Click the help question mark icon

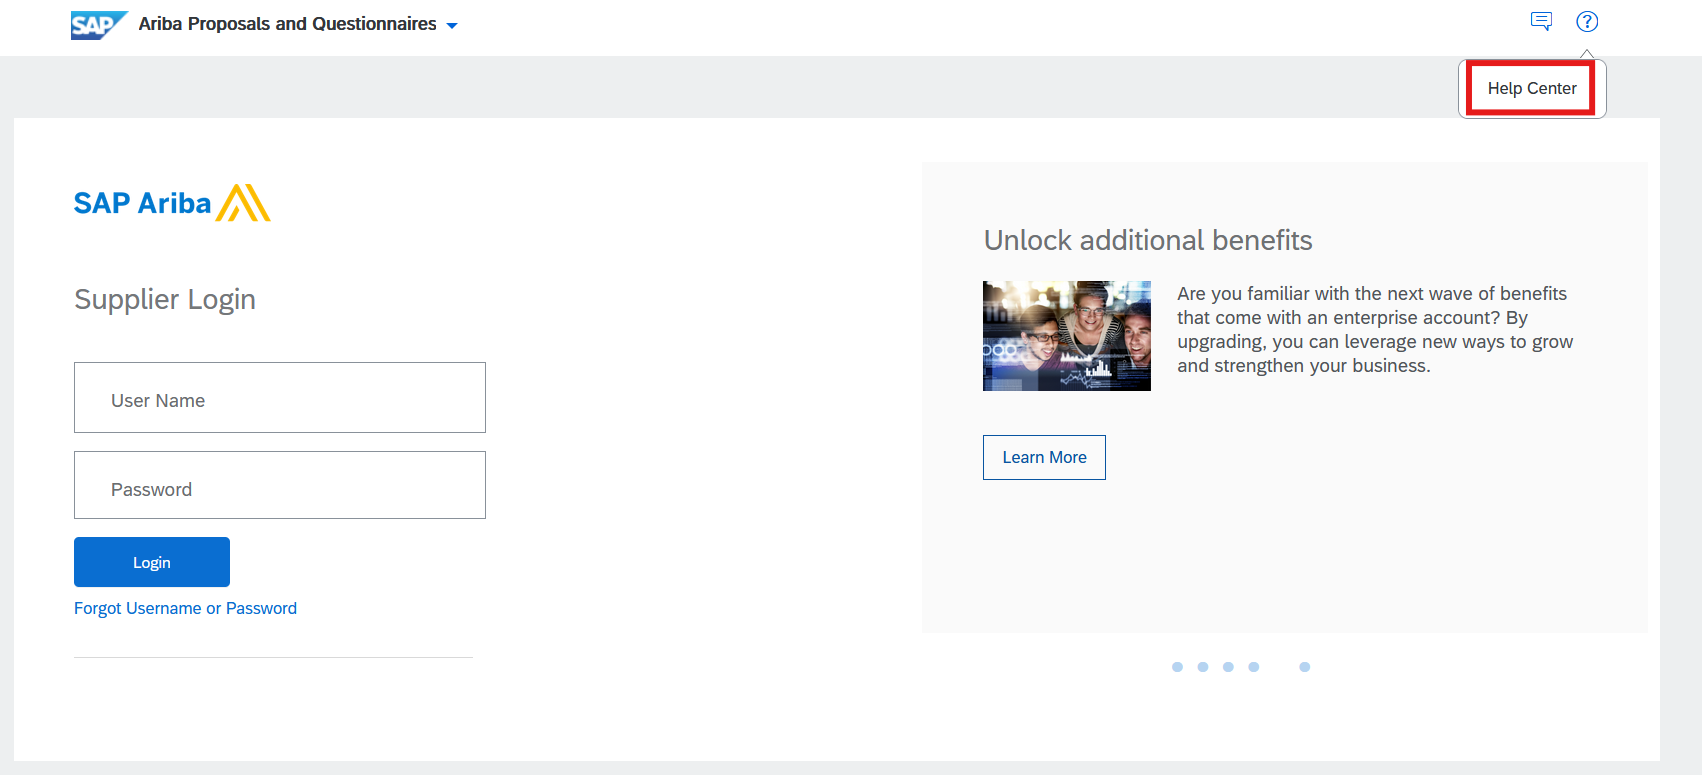1587,21
